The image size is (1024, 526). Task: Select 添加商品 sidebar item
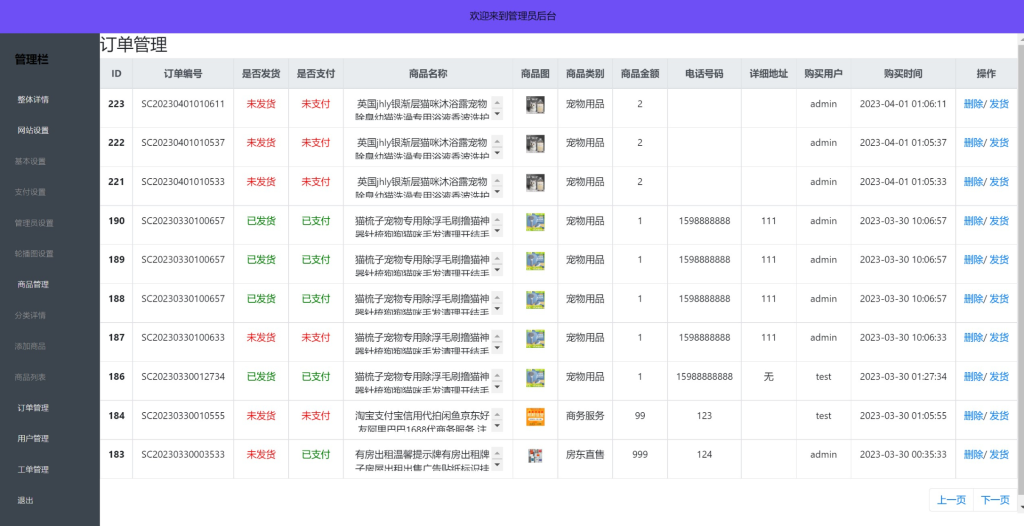(x=30, y=346)
